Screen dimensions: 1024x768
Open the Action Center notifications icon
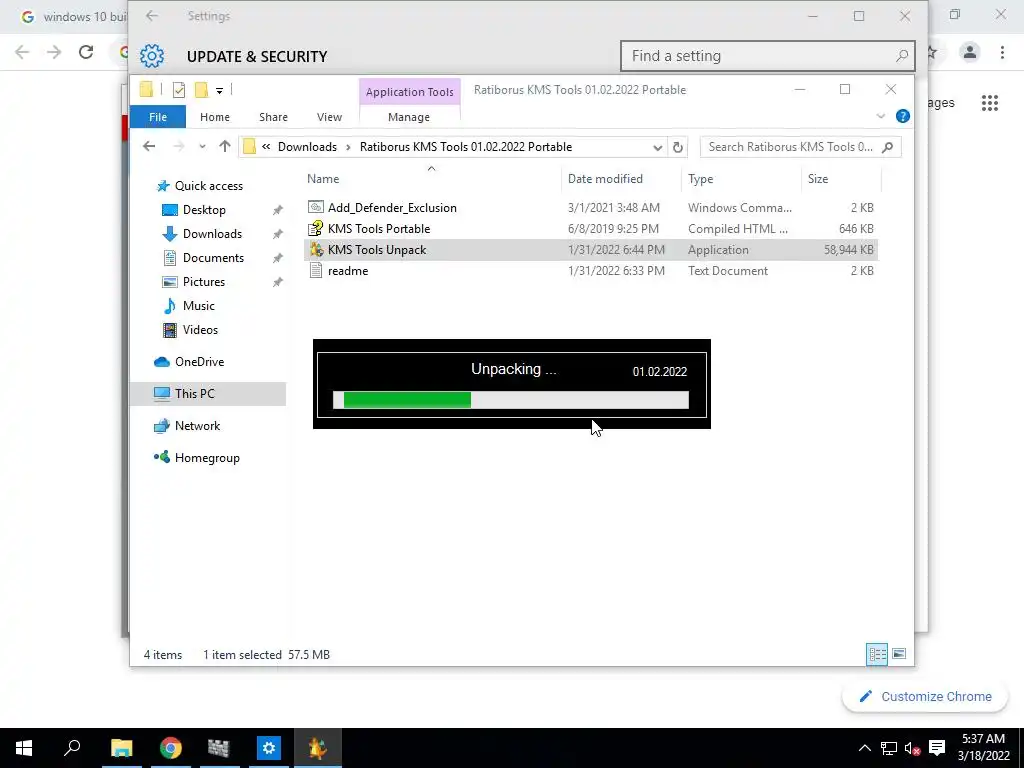pyautogui.click(x=937, y=748)
